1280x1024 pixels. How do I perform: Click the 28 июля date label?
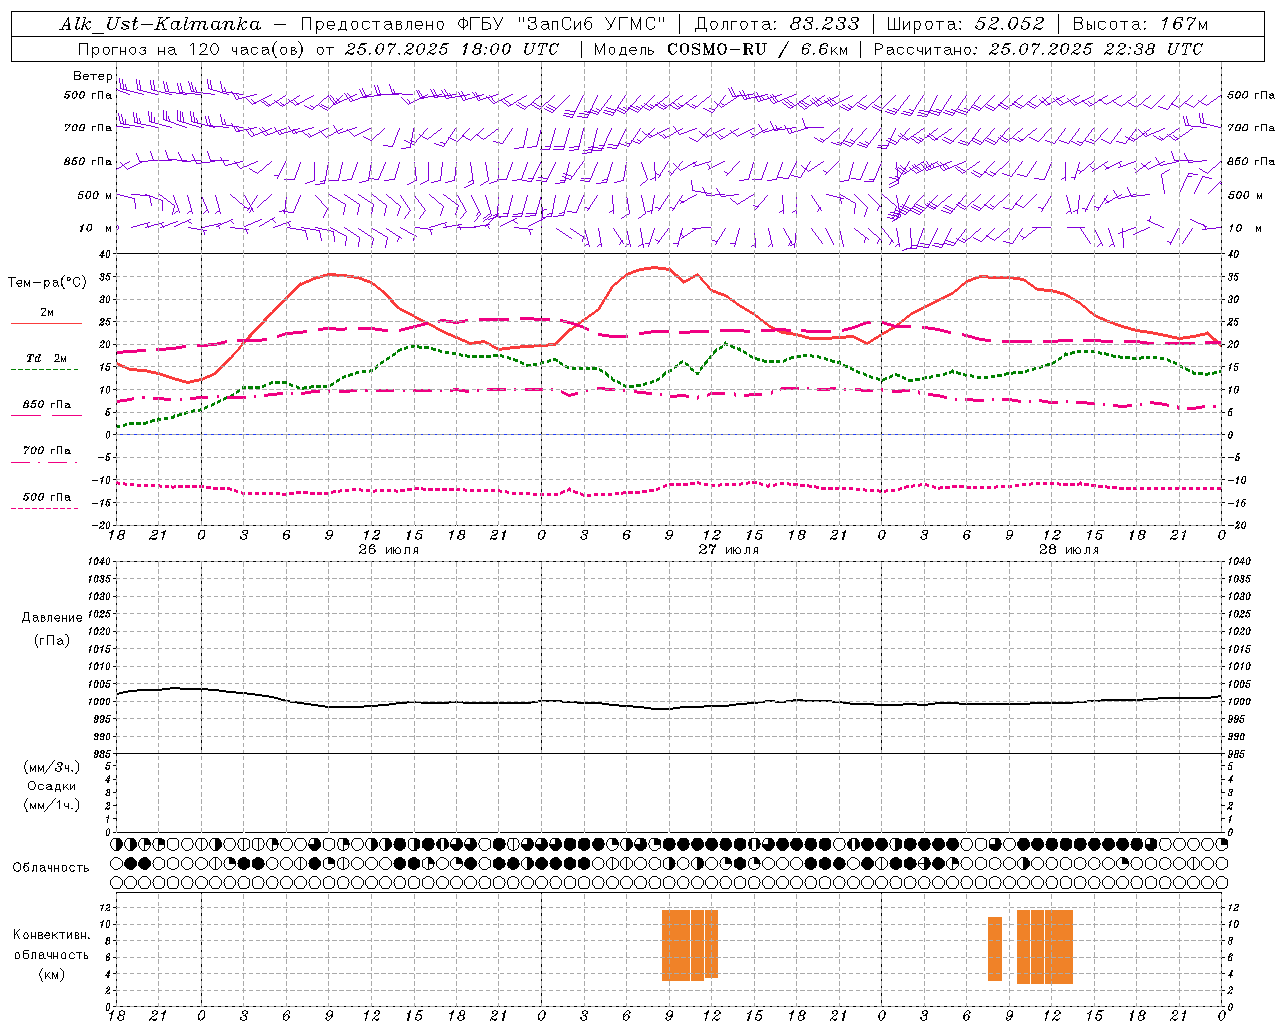(x=1068, y=549)
